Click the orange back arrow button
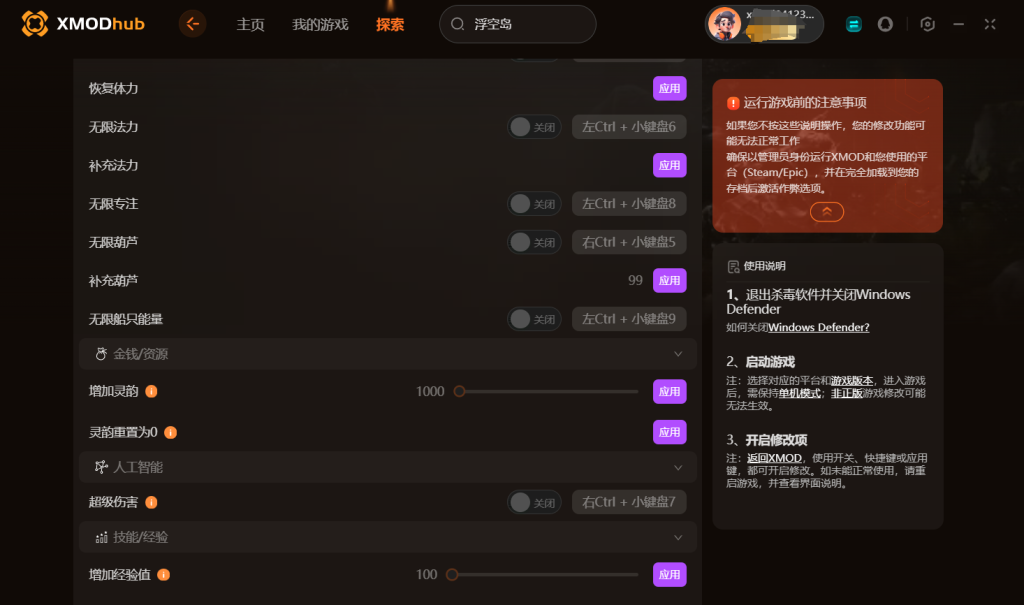Viewport: 1024px width, 605px height. [192, 24]
